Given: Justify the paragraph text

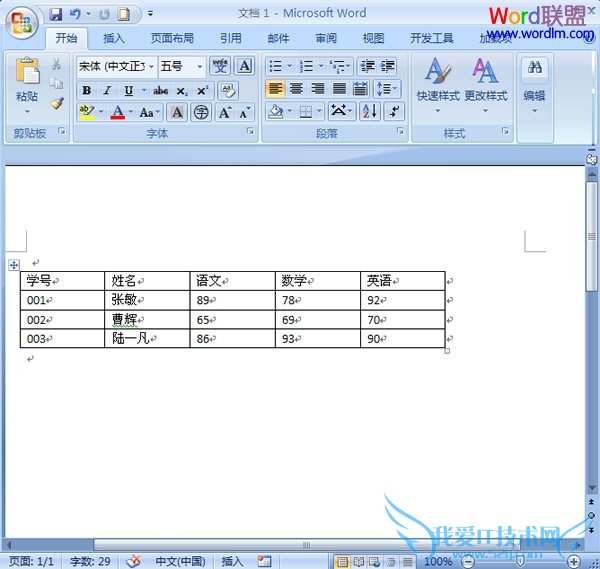Looking at the screenshot, I should (339, 89).
